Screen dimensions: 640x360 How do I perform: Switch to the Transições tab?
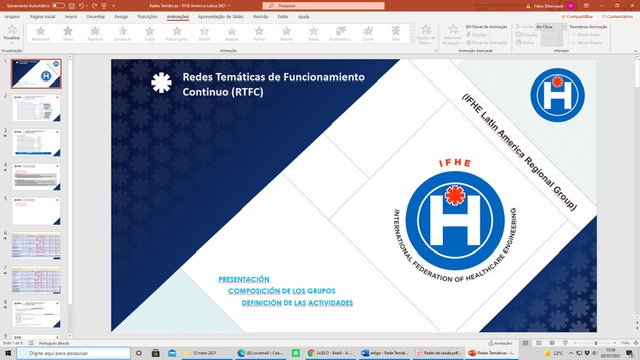(x=147, y=17)
